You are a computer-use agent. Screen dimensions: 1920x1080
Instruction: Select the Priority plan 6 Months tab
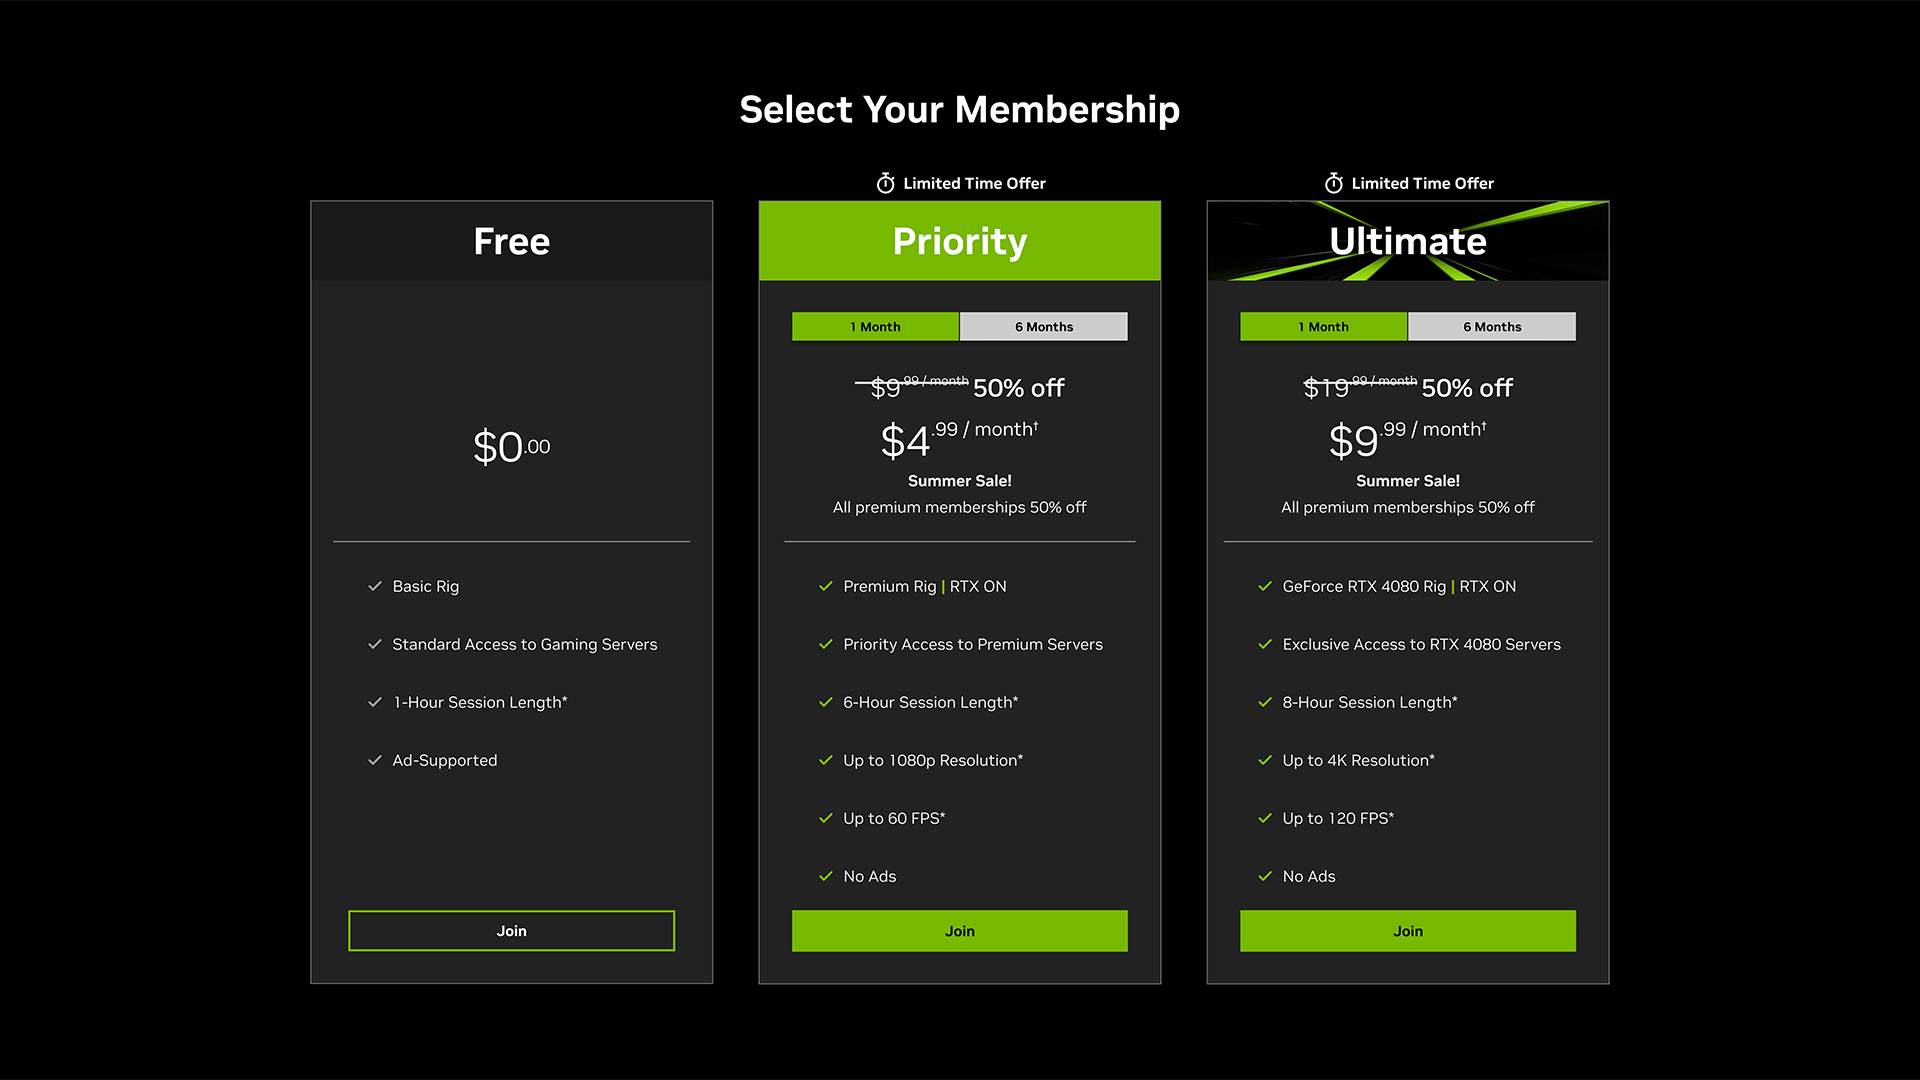click(x=1043, y=326)
